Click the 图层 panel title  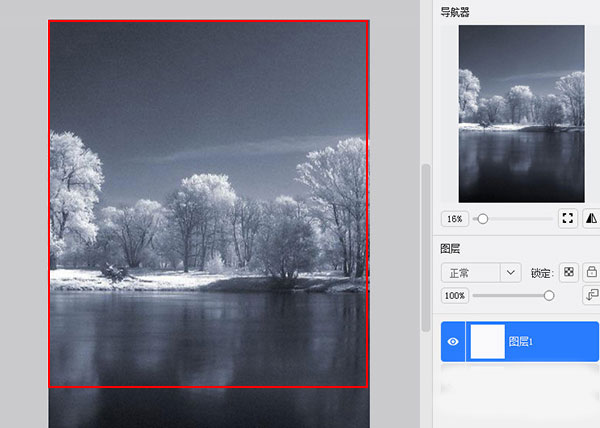(x=450, y=249)
